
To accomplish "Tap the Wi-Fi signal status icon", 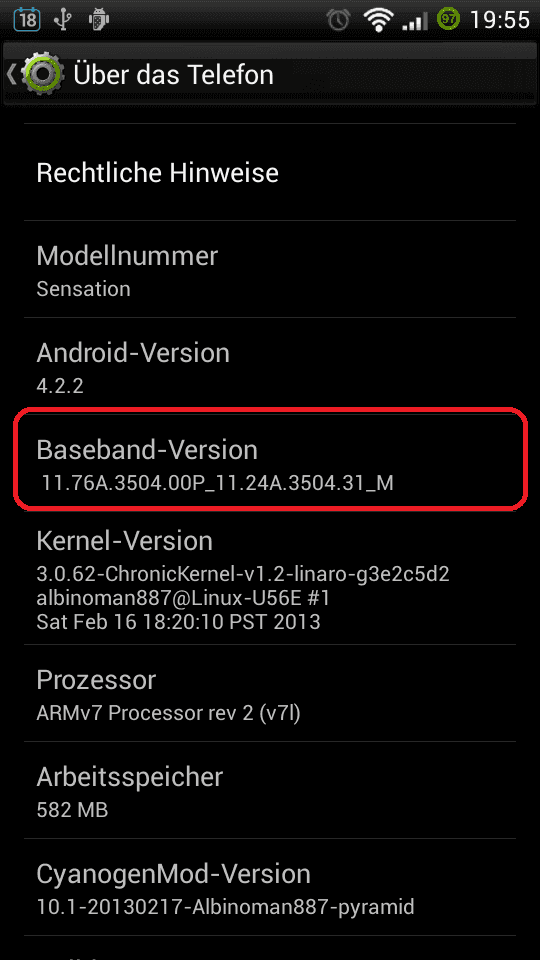I will [x=378, y=20].
